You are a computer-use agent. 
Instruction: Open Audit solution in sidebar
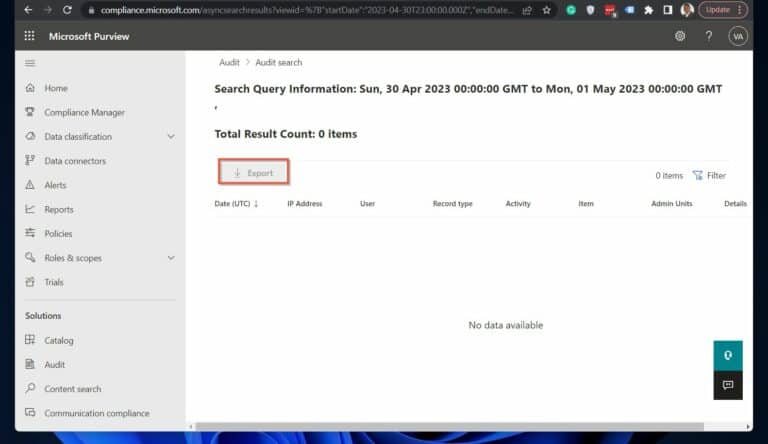pyautogui.click(x=54, y=365)
